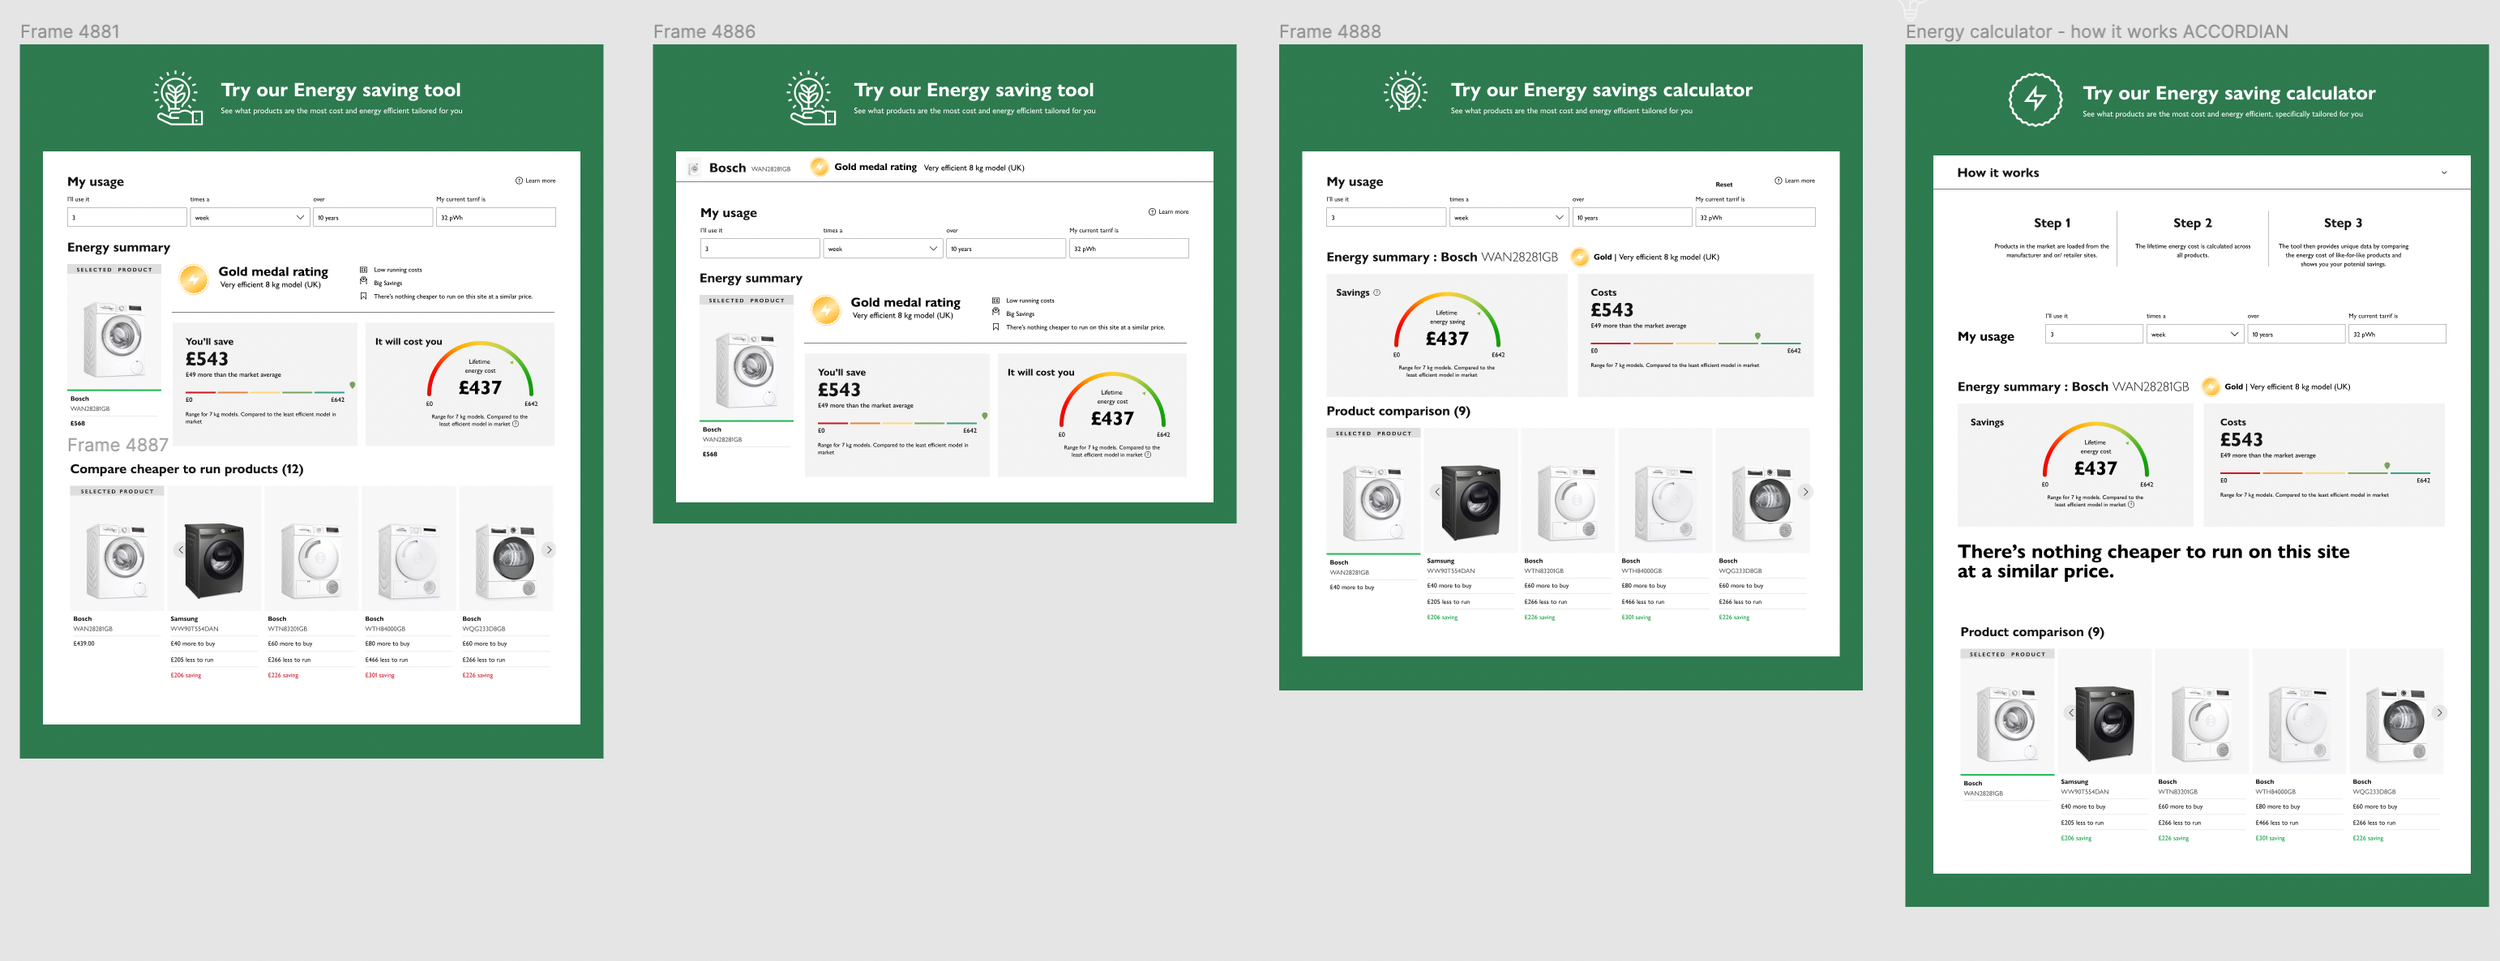Click I'll use it field in ACCORDIAN frame

(x=2094, y=334)
